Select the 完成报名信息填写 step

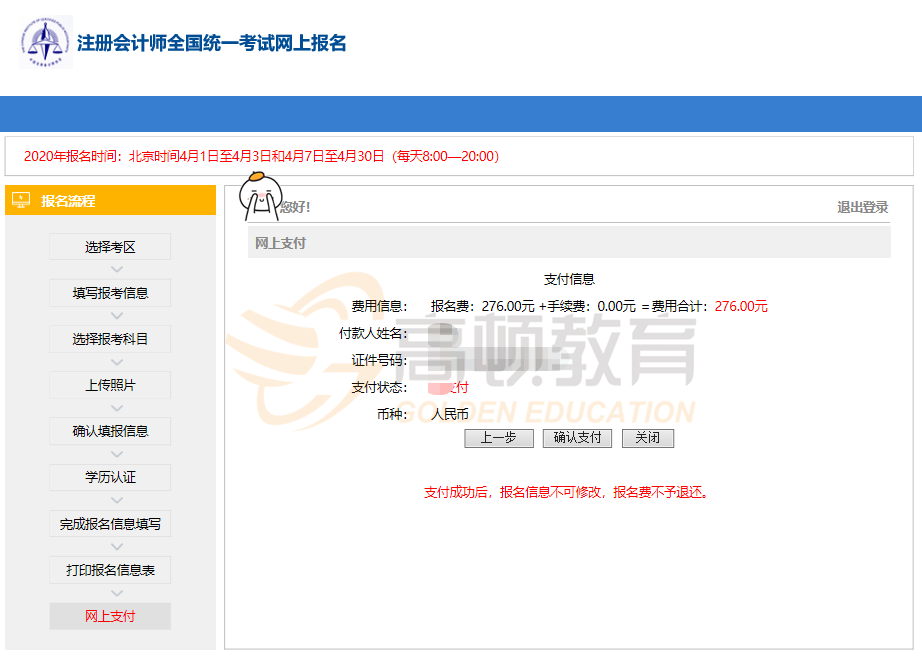point(110,523)
